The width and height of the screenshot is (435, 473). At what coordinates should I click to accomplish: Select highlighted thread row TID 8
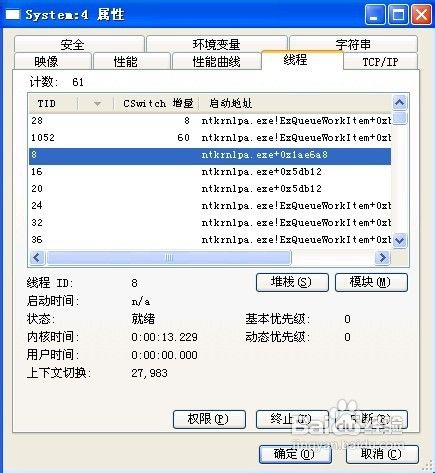[x=210, y=155]
